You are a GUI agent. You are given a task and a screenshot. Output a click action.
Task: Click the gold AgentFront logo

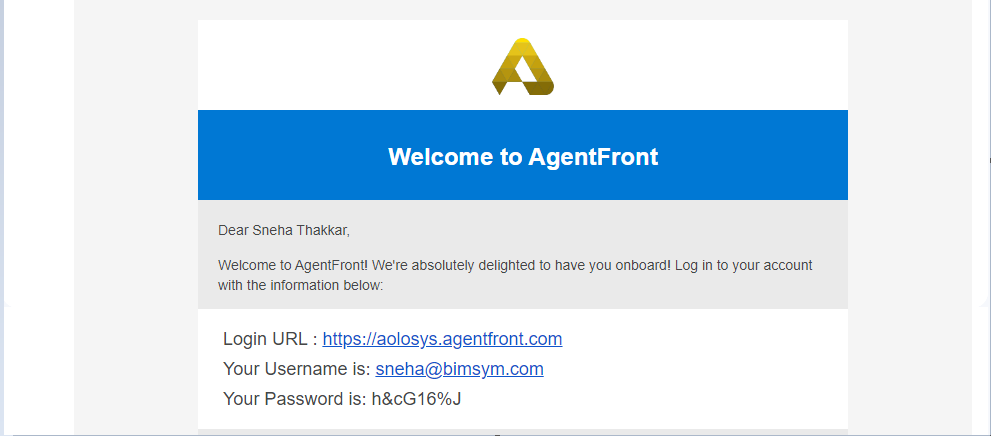pyautogui.click(x=522, y=67)
